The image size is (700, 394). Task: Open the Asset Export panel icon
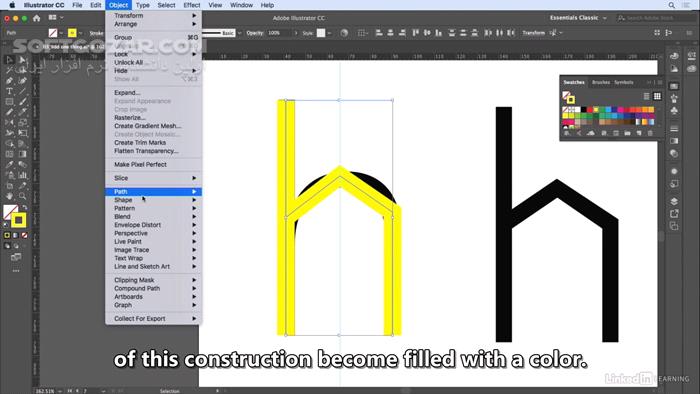tap(674, 214)
